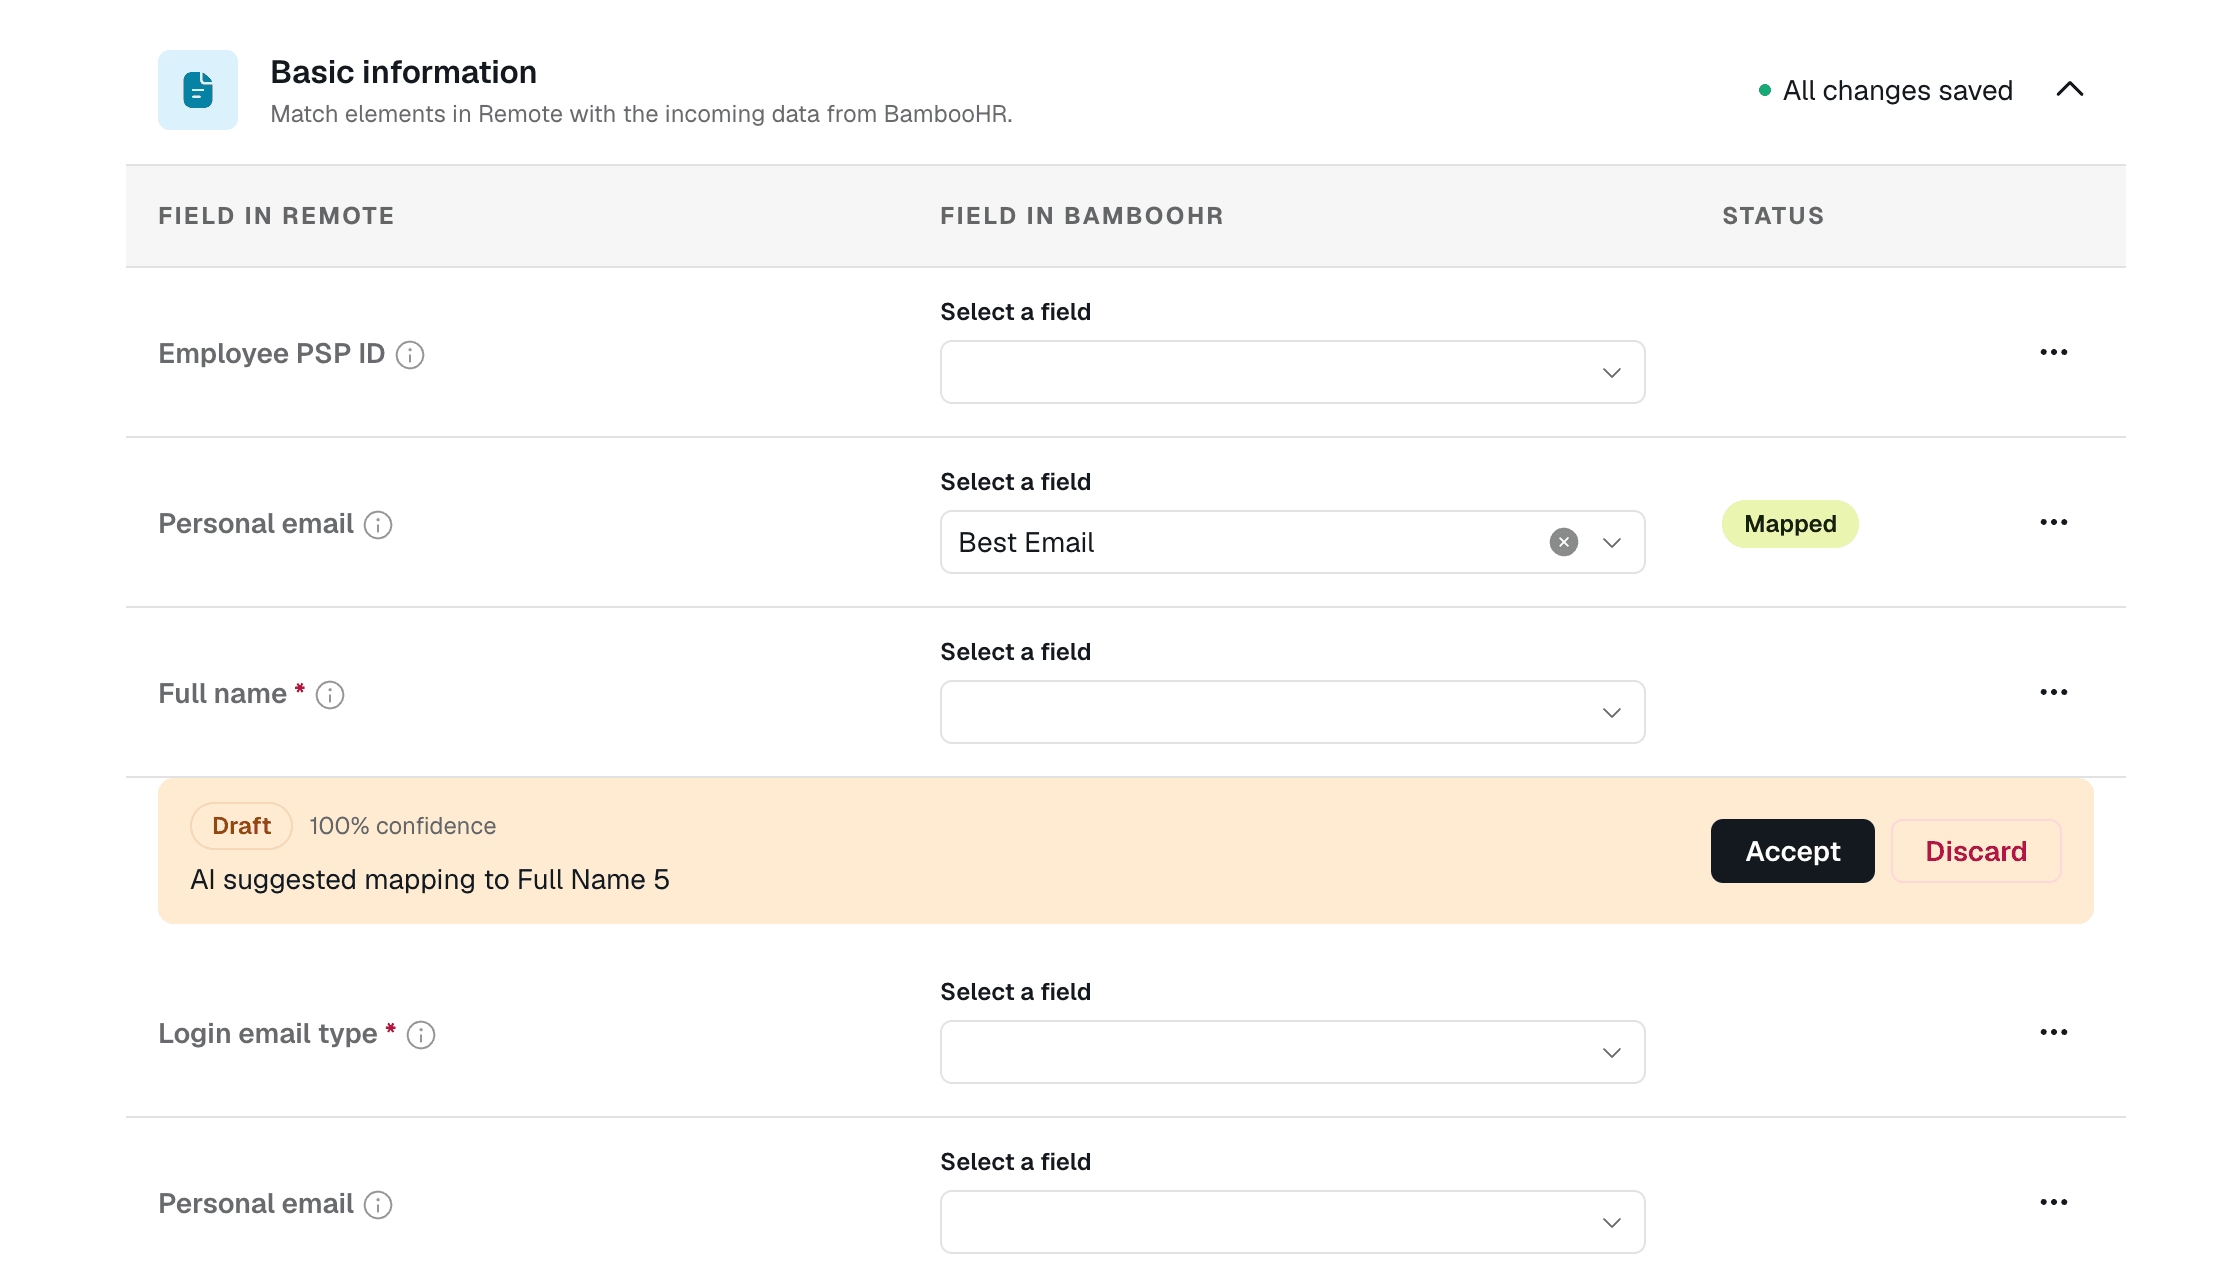Show info tooltip for Login email type
2220x1276 pixels.
tap(421, 1035)
